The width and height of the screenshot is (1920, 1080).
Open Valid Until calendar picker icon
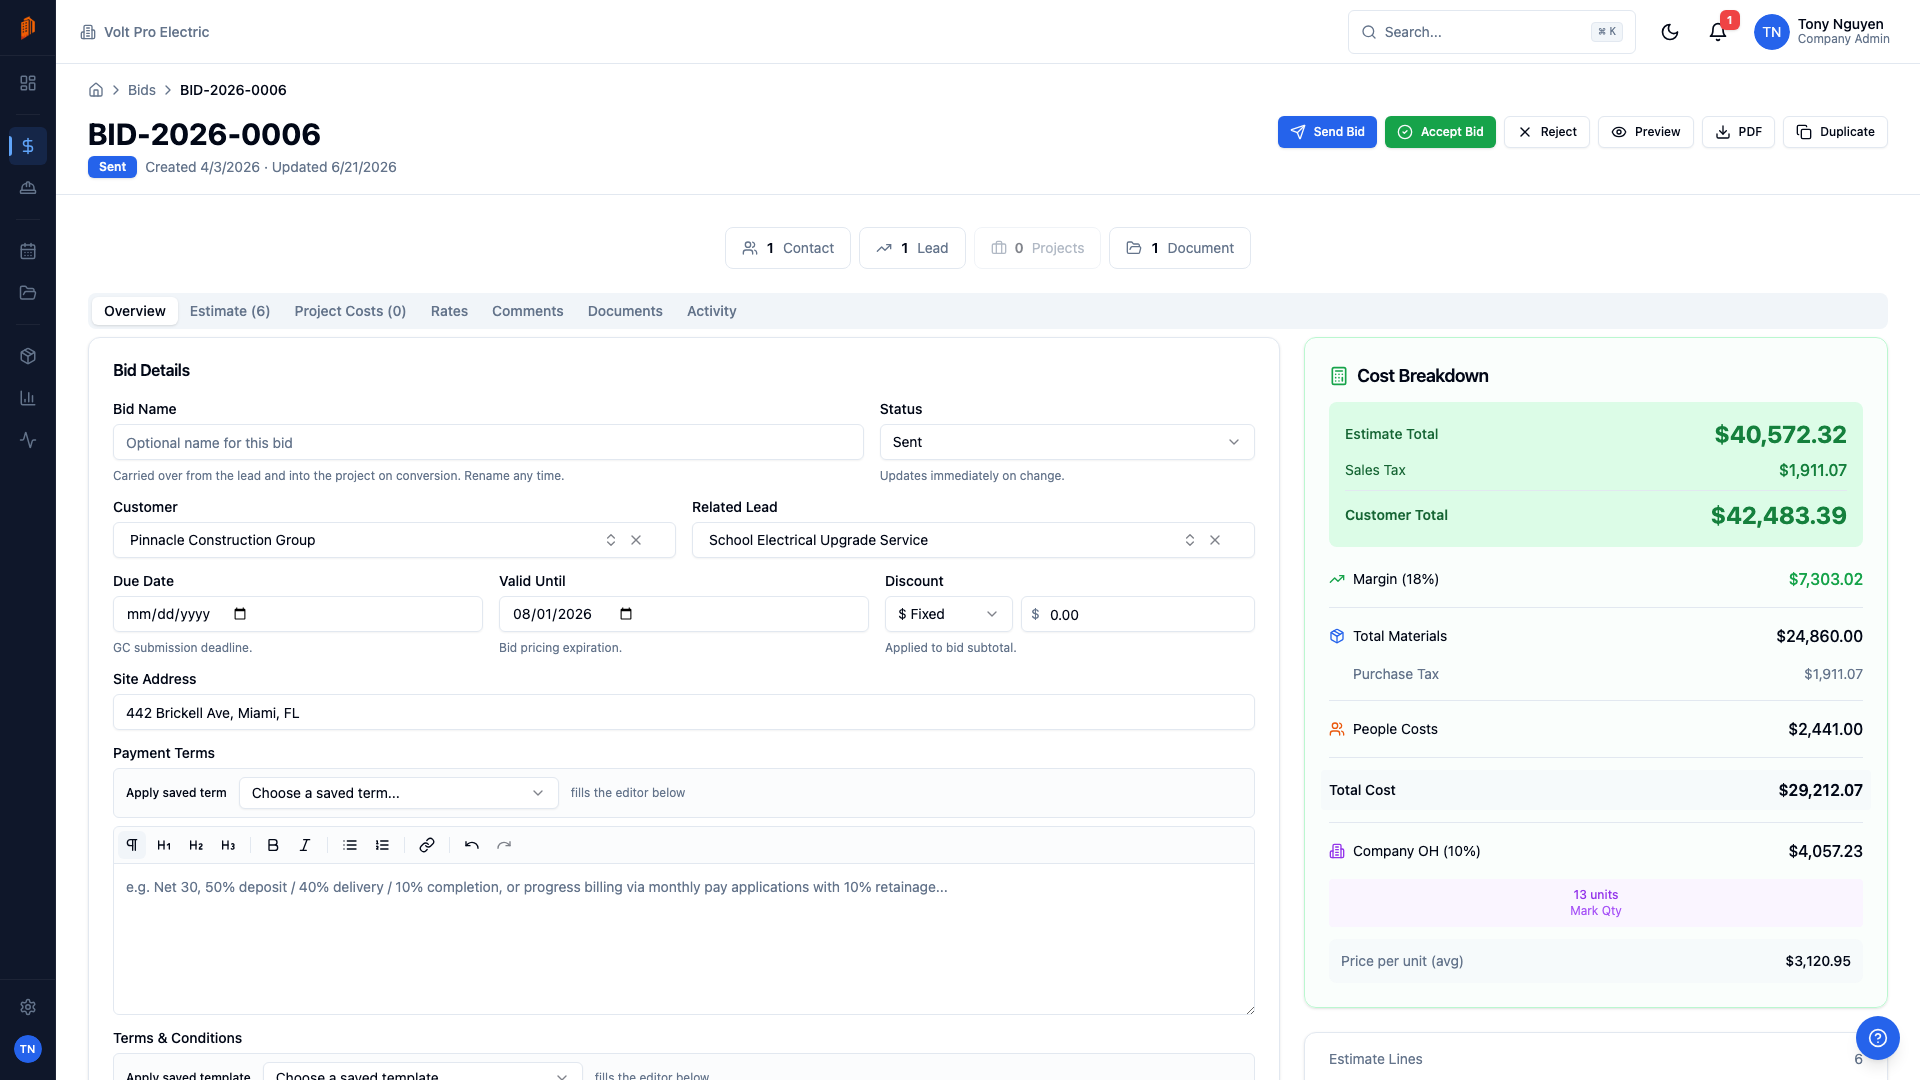[626, 614]
